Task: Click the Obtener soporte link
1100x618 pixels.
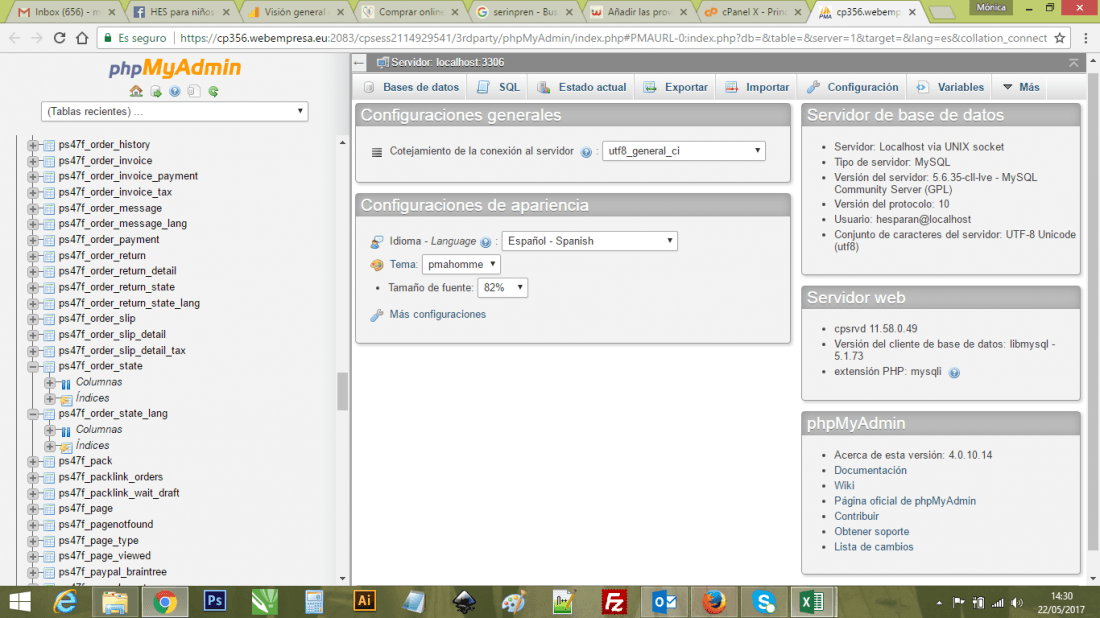Action: pyautogui.click(x=871, y=532)
